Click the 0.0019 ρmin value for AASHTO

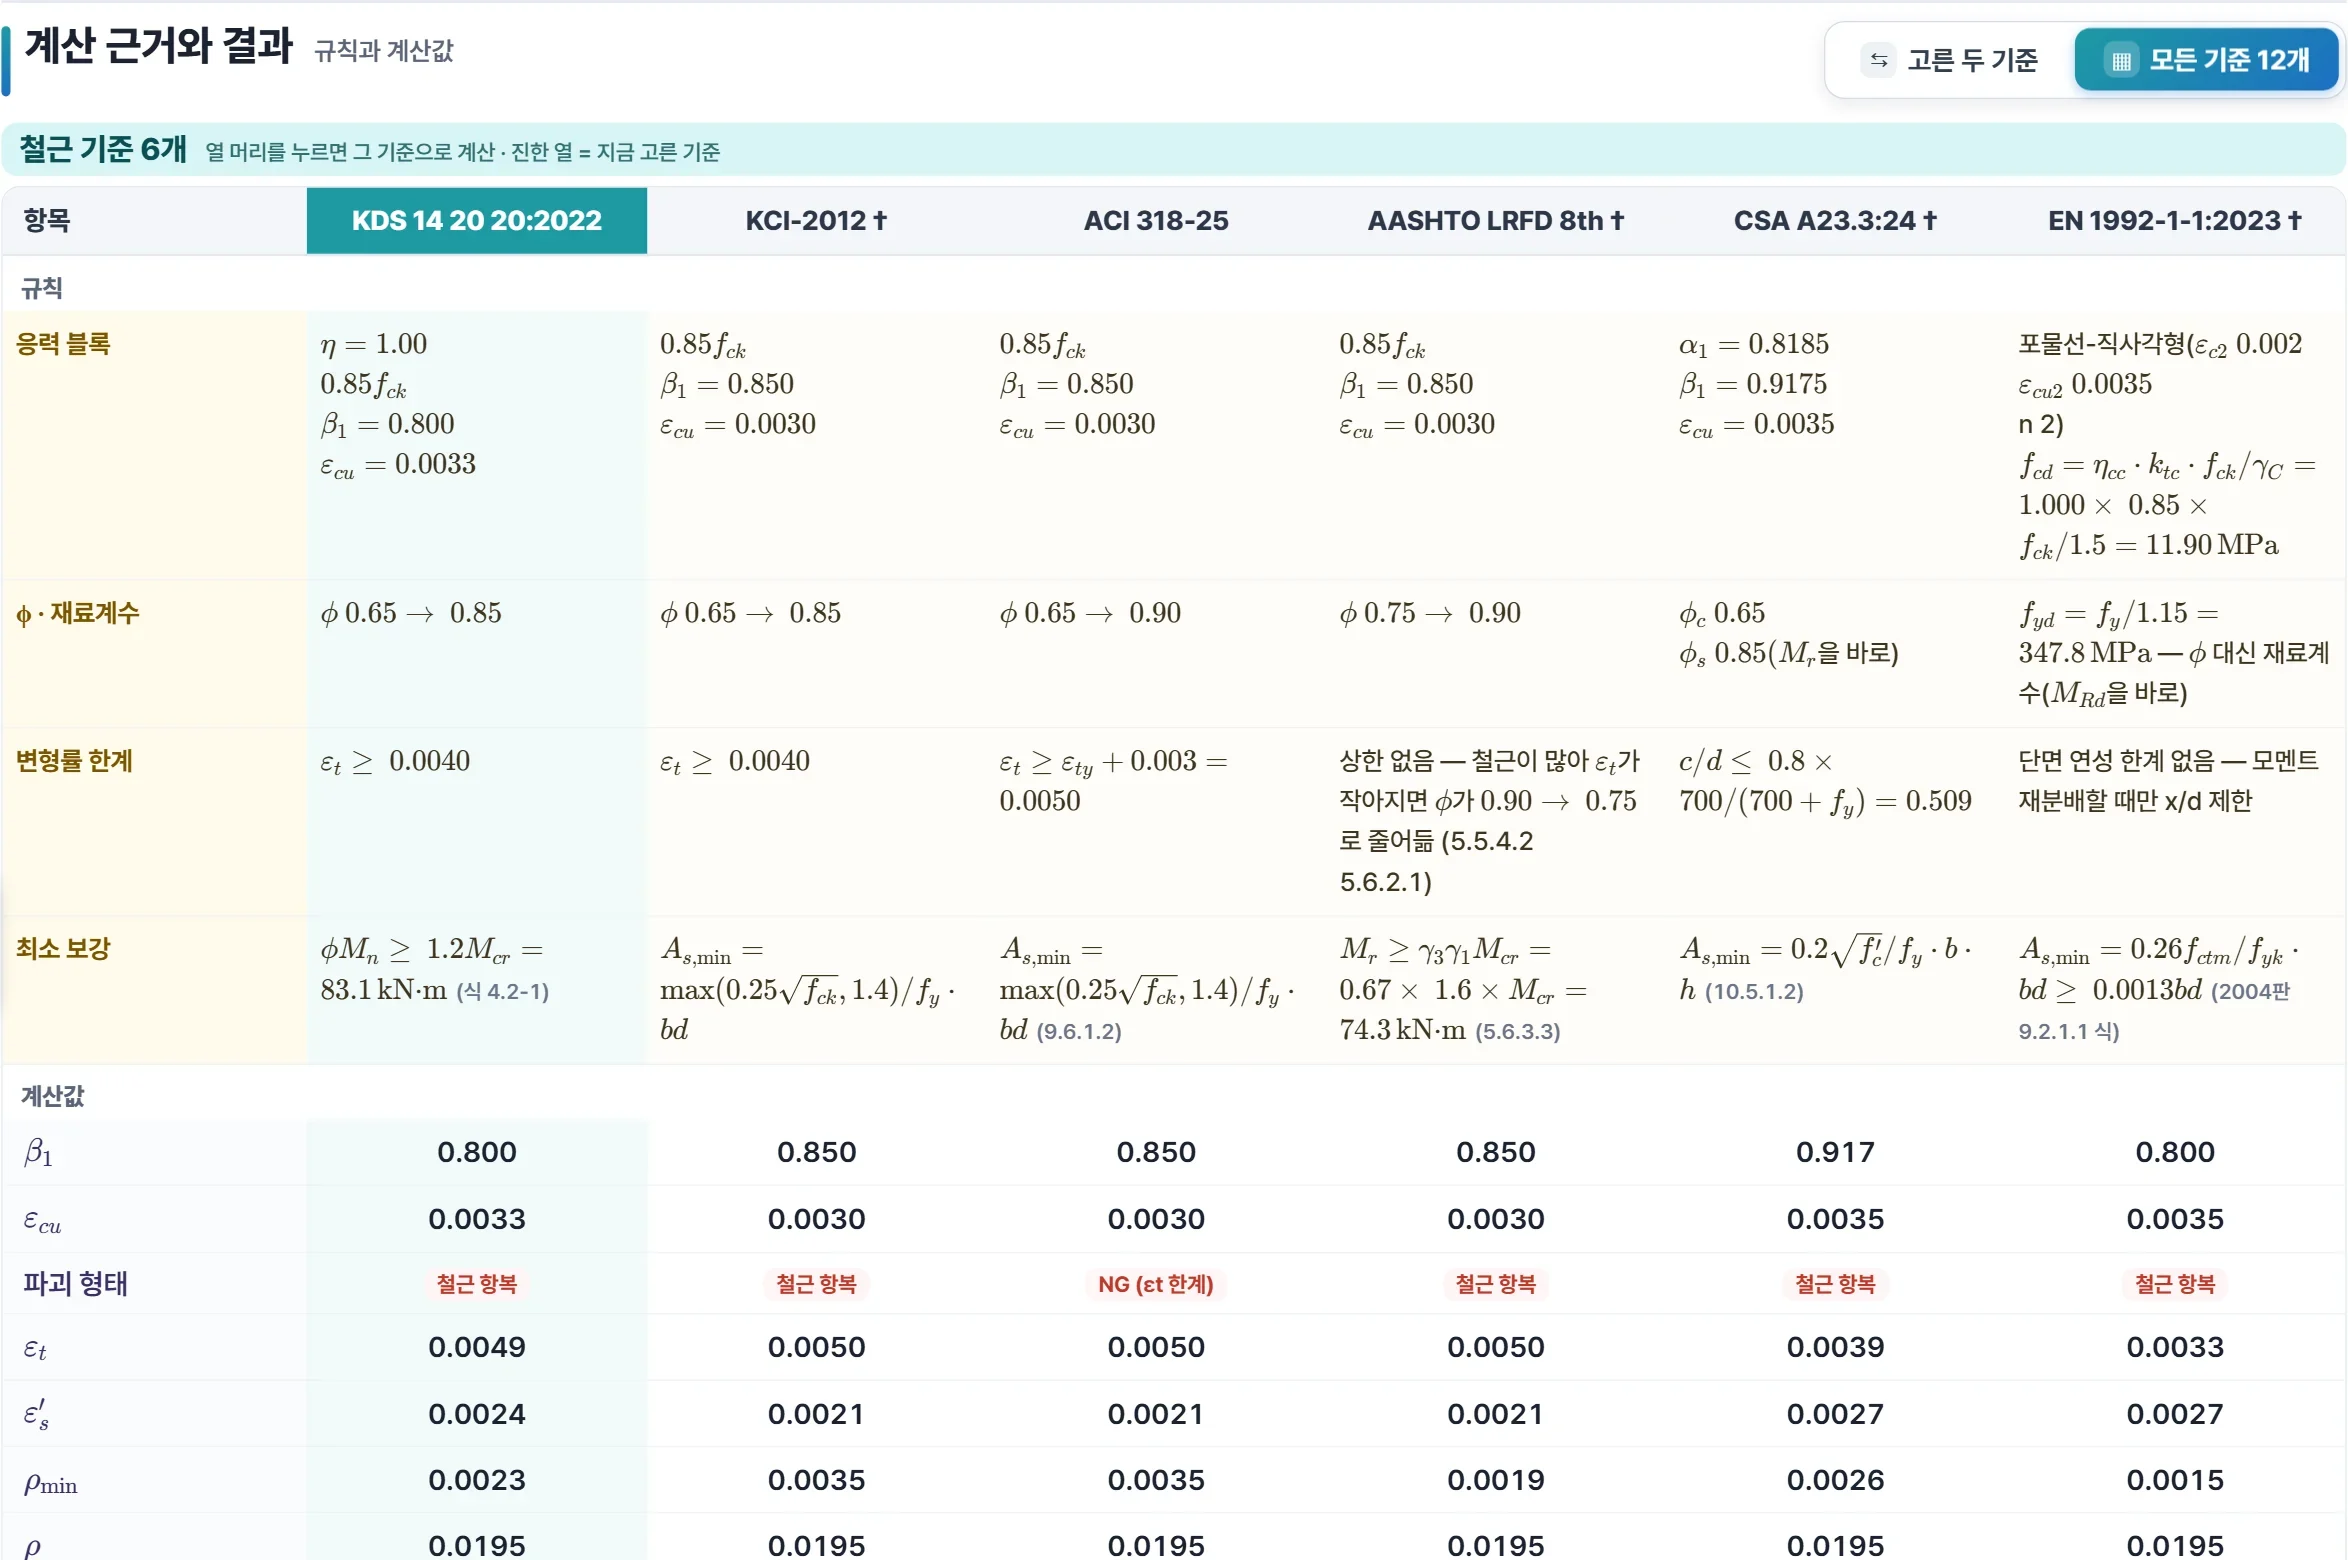click(1496, 1480)
